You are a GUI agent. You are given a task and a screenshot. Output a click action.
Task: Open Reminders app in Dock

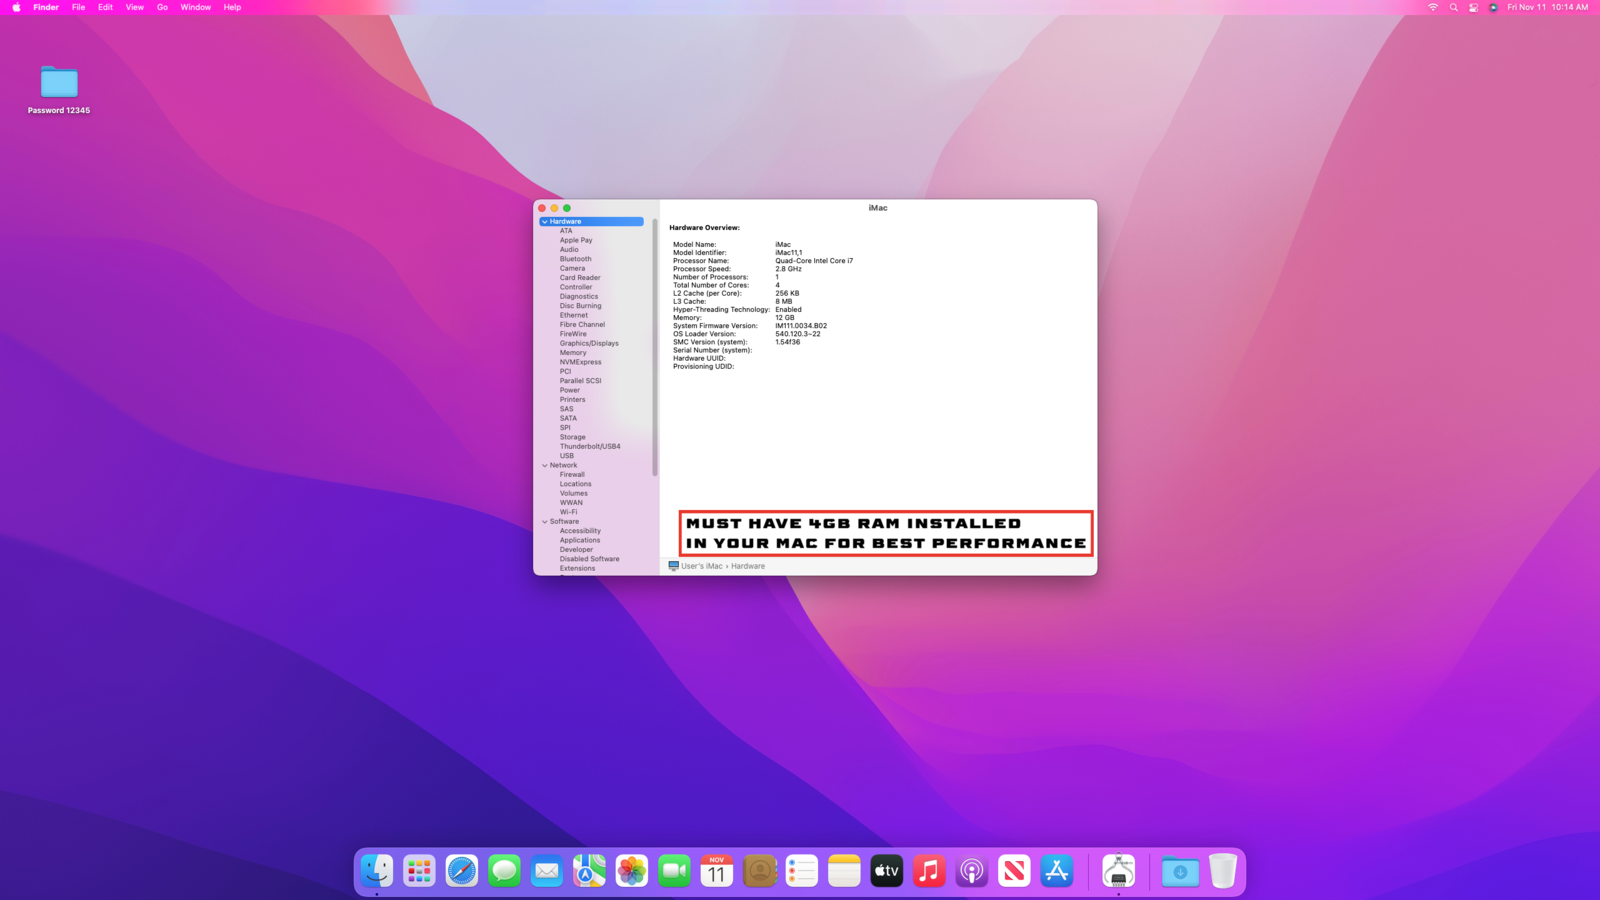[802, 871]
